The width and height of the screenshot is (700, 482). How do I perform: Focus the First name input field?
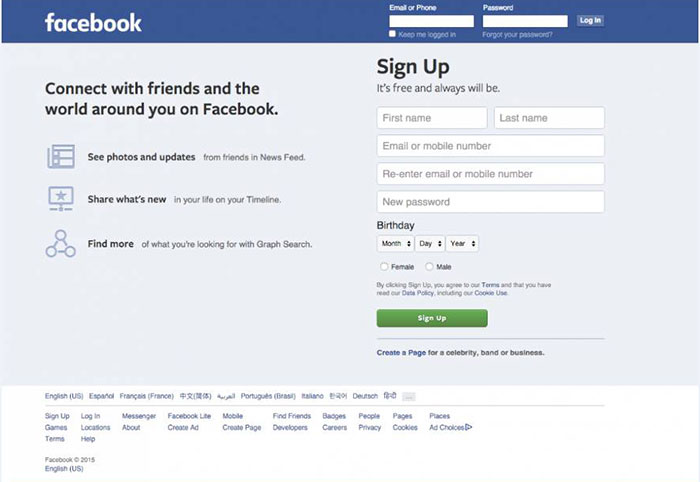pyautogui.click(x=432, y=118)
